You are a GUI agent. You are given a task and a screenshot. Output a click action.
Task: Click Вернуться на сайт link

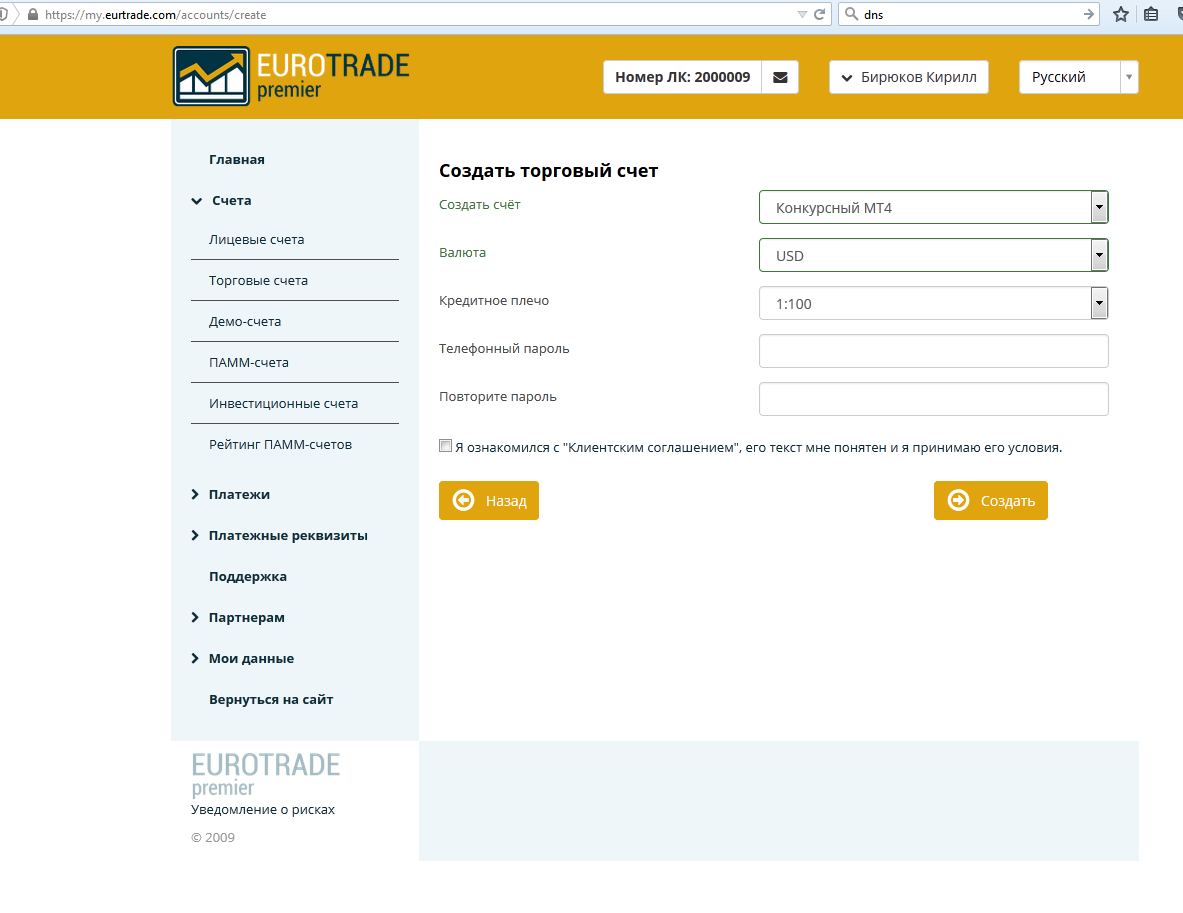click(x=271, y=699)
